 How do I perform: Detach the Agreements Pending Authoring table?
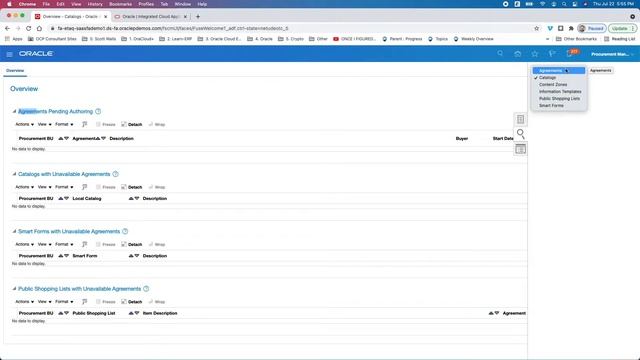coord(132,124)
